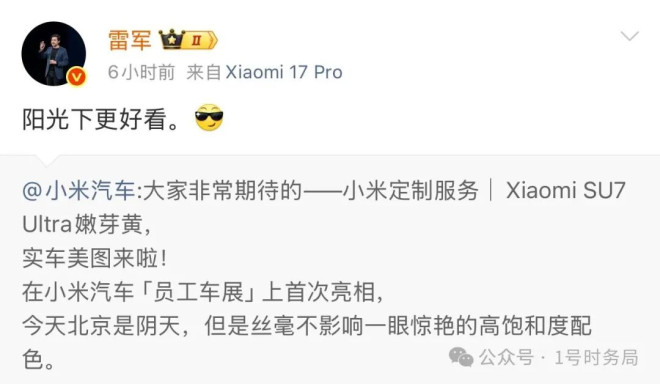Image resolution: width=660 pixels, height=384 pixels.
Task: Click the repost card pointer triangle
Action: 46,160
